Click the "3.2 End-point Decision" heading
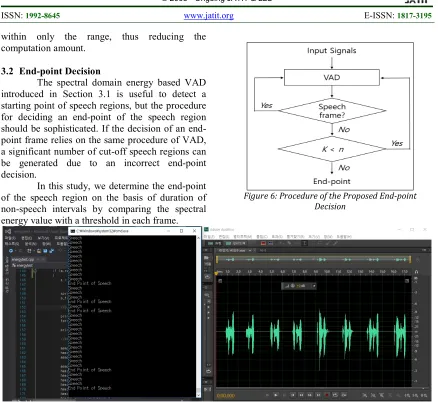 coord(51,71)
